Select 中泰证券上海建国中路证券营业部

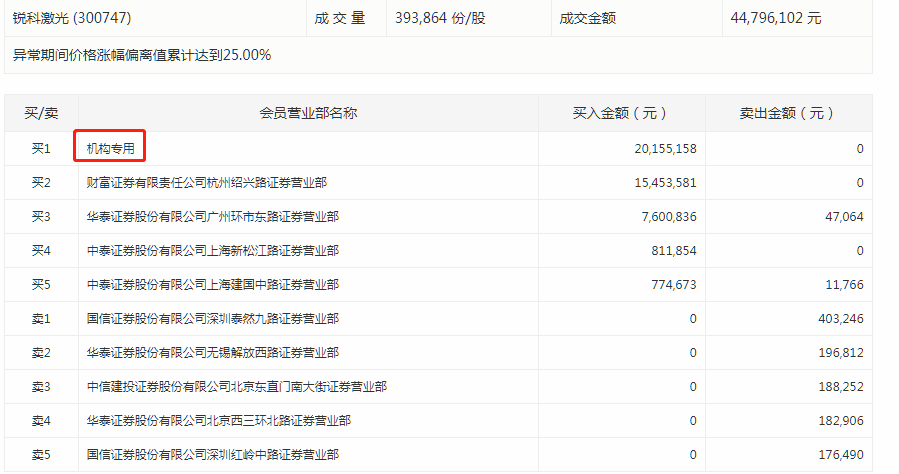tap(212, 285)
